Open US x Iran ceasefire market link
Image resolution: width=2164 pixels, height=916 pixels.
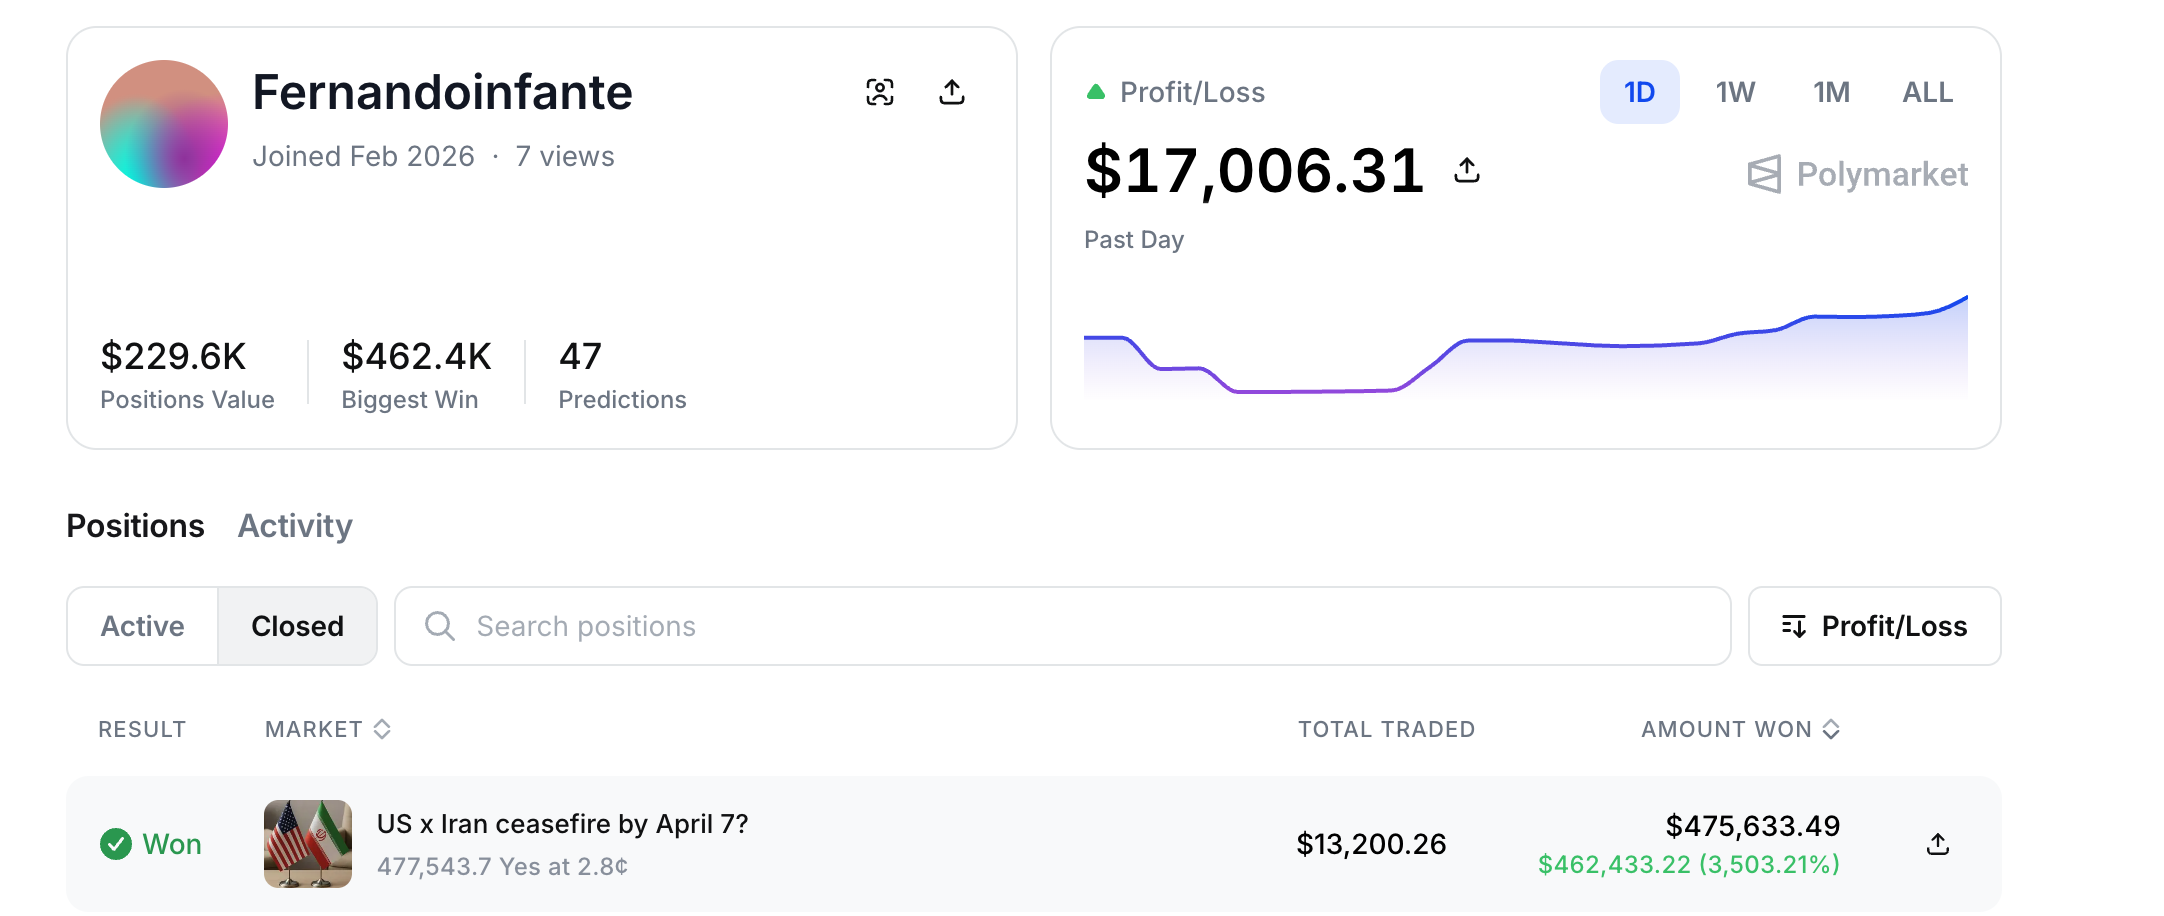tap(562, 824)
